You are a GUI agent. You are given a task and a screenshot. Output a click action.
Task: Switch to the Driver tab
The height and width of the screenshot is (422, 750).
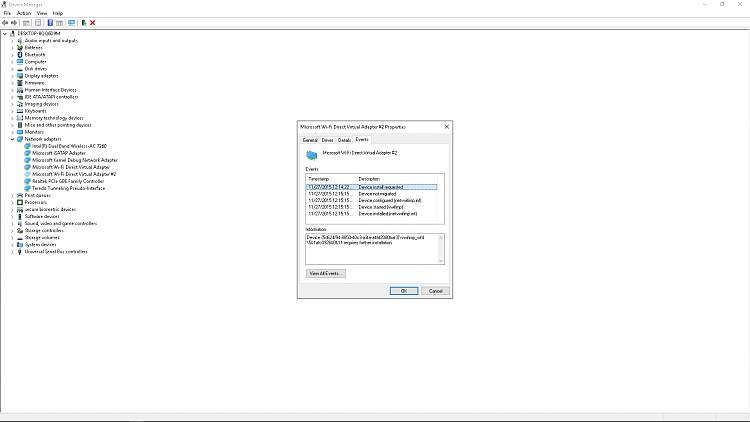click(x=328, y=140)
